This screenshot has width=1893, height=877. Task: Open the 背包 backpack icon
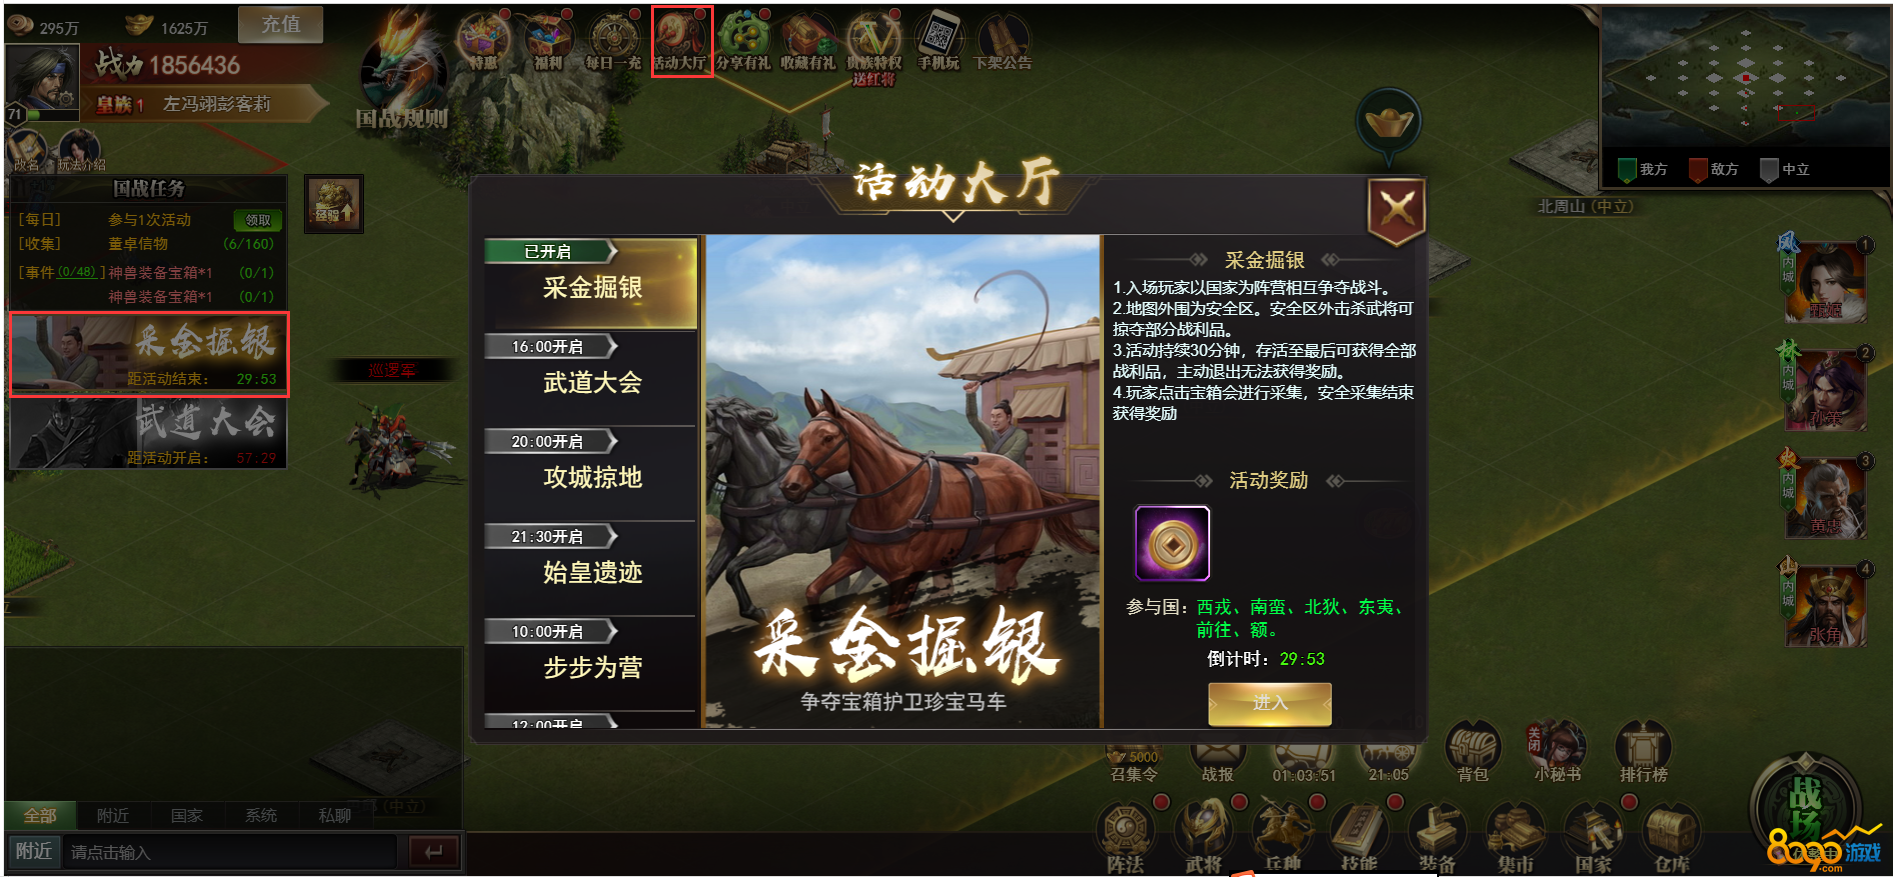tap(1473, 751)
